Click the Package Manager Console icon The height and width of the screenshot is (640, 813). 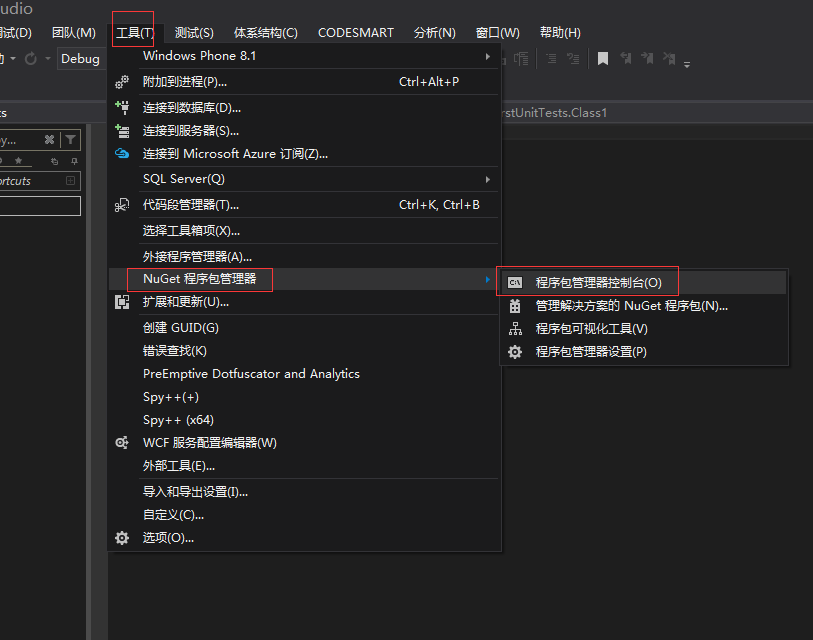[x=515, y=283]
